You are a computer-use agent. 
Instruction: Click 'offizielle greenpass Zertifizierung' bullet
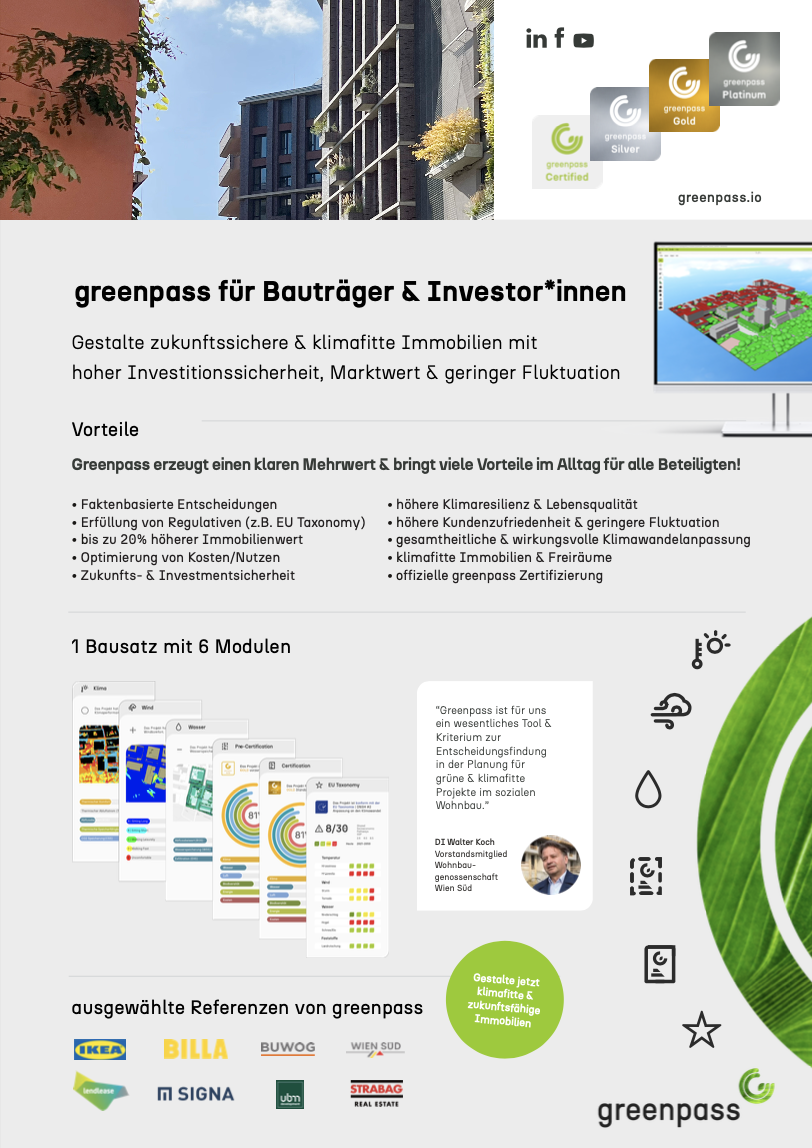[x=495, y=575]
